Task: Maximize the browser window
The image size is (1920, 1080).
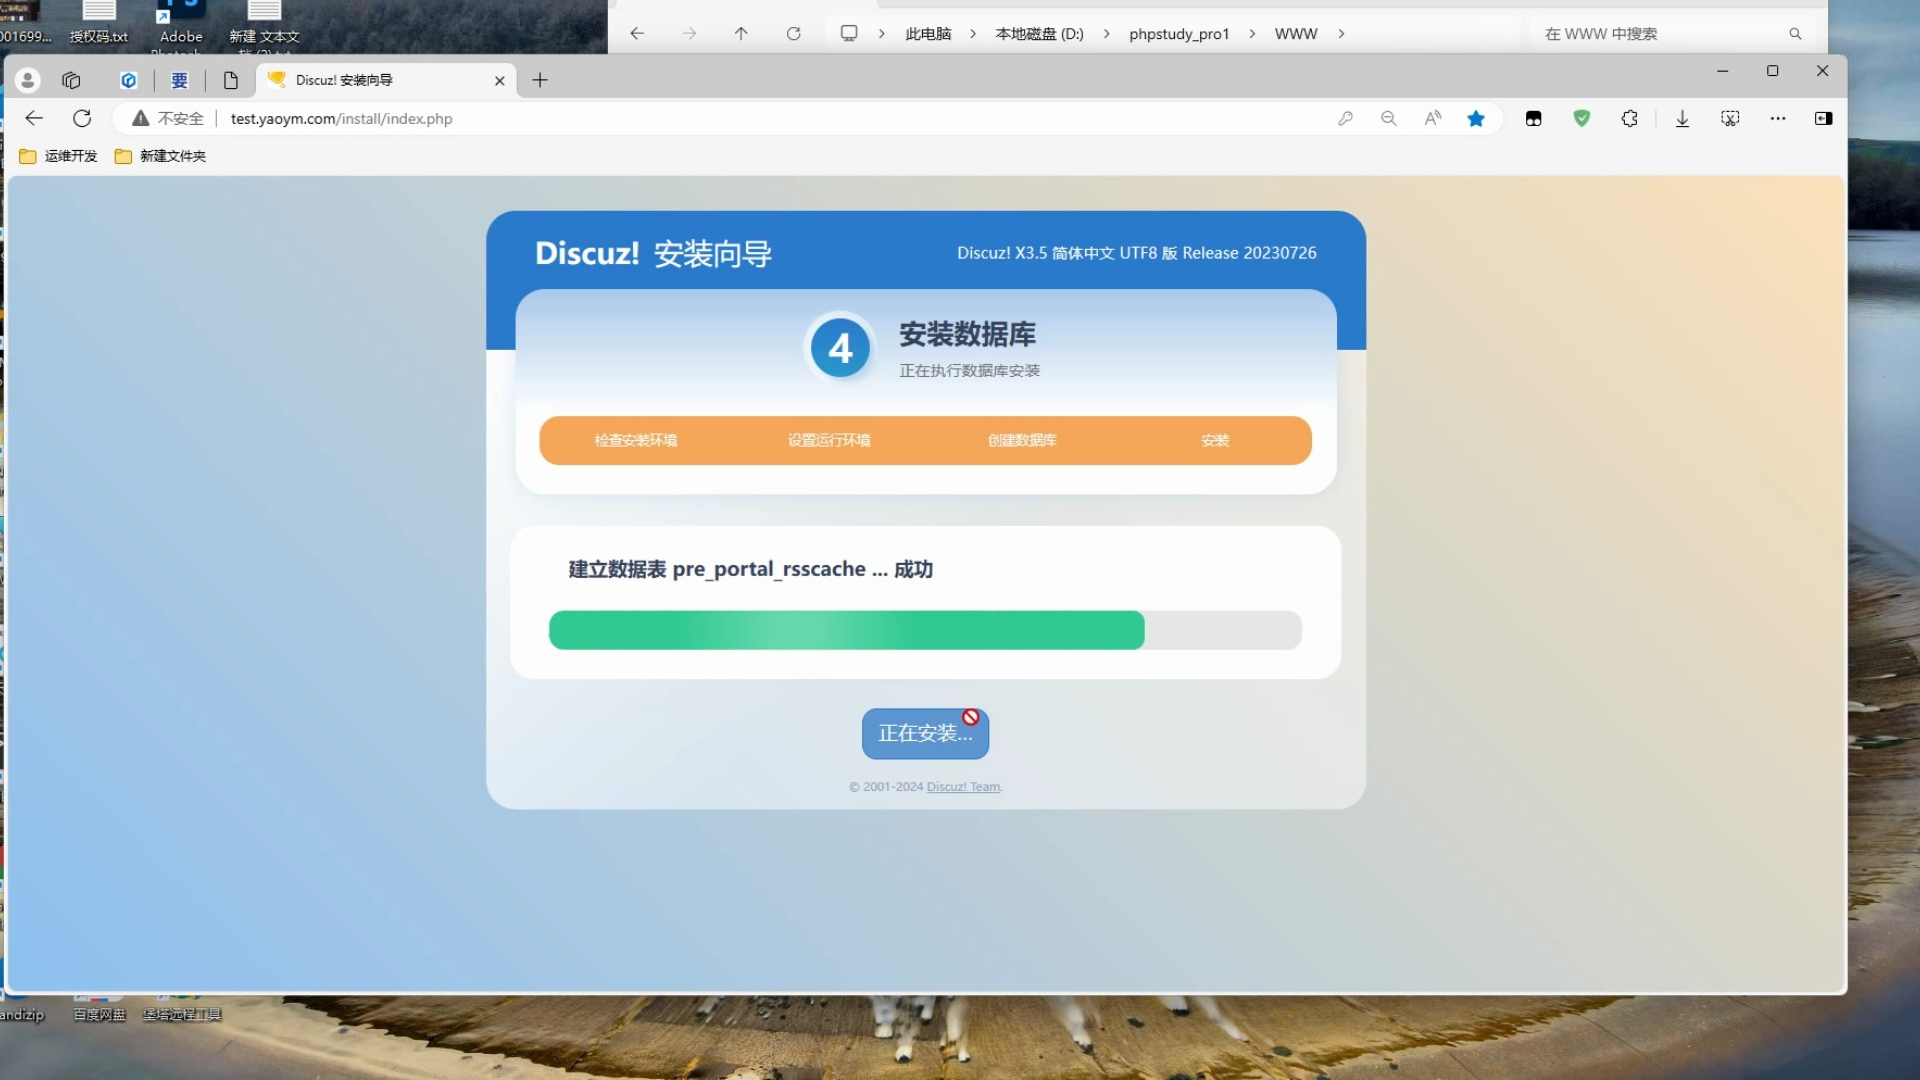Action: 1772,71
